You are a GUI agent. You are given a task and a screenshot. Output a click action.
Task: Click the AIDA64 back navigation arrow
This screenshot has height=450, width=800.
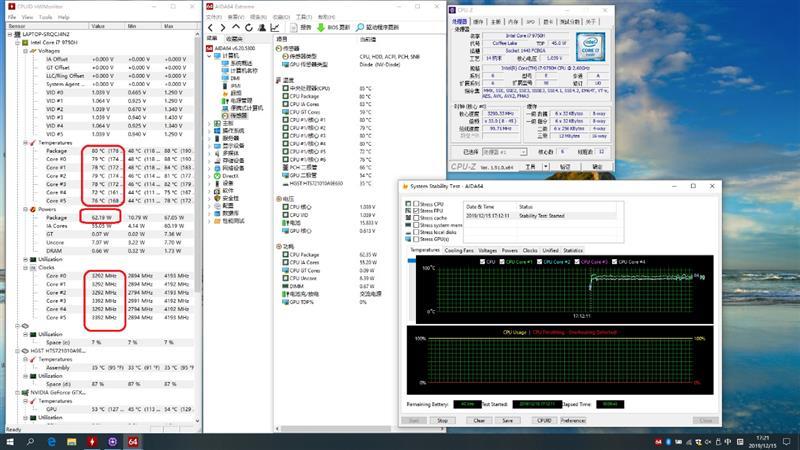click(x=211, y=27)
